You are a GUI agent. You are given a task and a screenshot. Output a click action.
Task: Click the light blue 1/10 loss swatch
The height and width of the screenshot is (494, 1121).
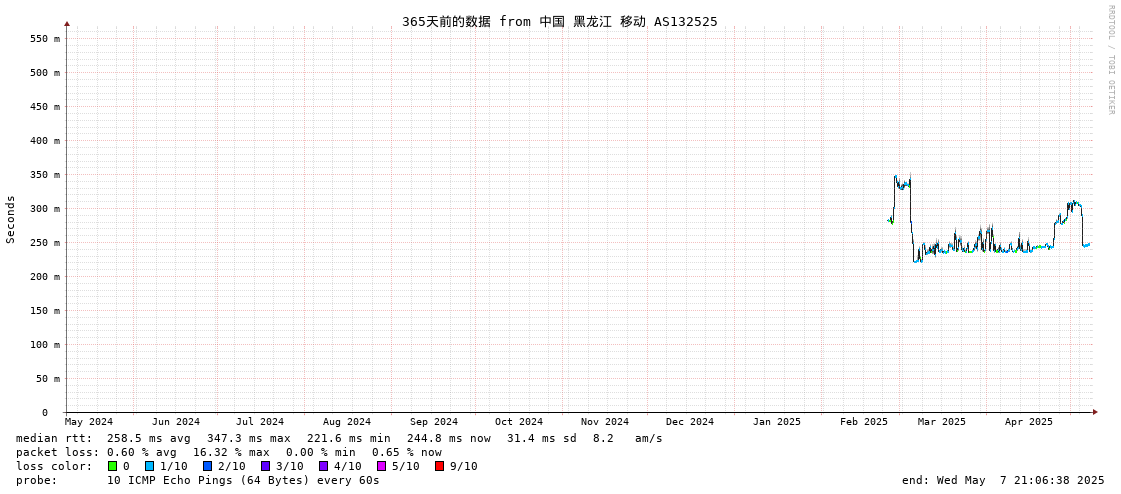tap(149, 466)
